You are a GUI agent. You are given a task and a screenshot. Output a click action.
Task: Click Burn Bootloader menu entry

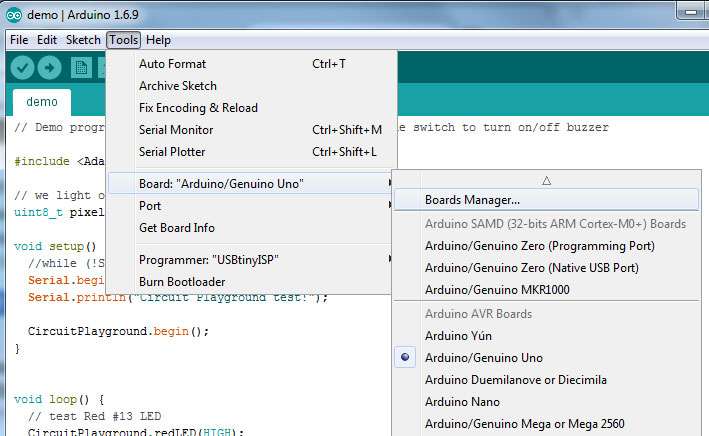pyautogui.click(x=183, y=282)
